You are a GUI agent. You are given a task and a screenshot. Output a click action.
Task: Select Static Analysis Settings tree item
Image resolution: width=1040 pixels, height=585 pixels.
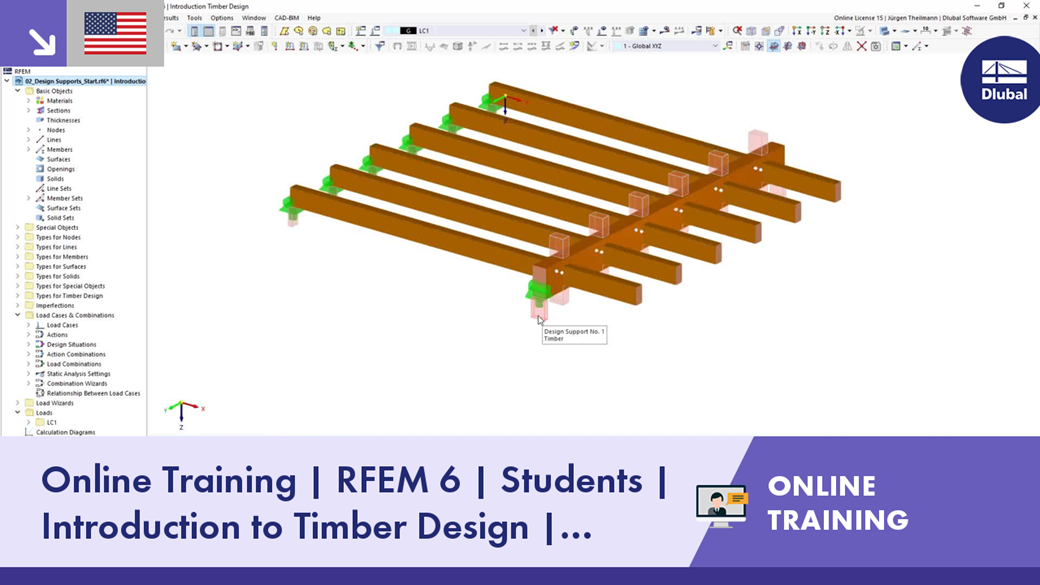point(78,374)
